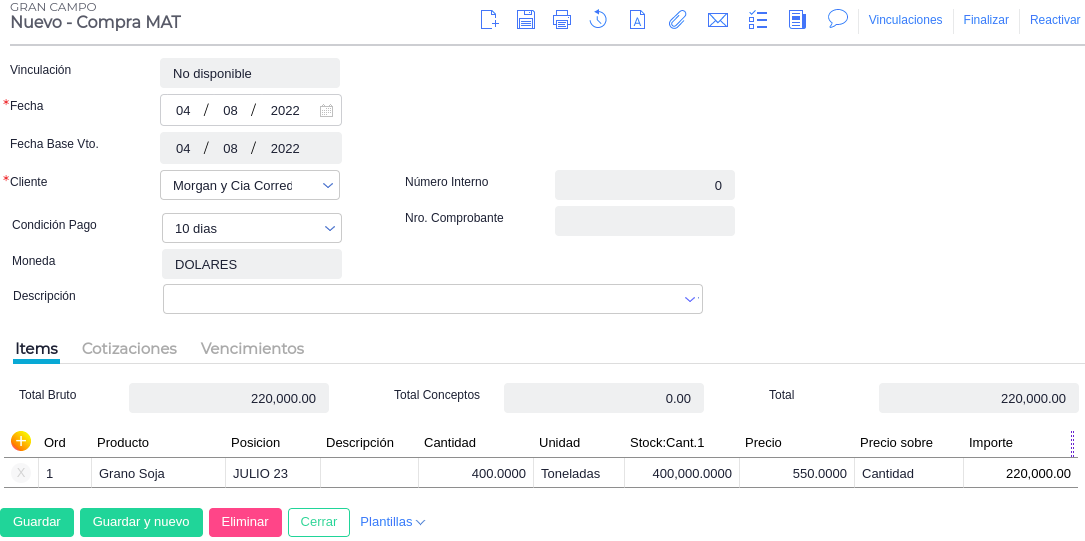Expand the Descripción dropdown
This screenshot has height=541, width=1085.
click(x=690, y=299)
